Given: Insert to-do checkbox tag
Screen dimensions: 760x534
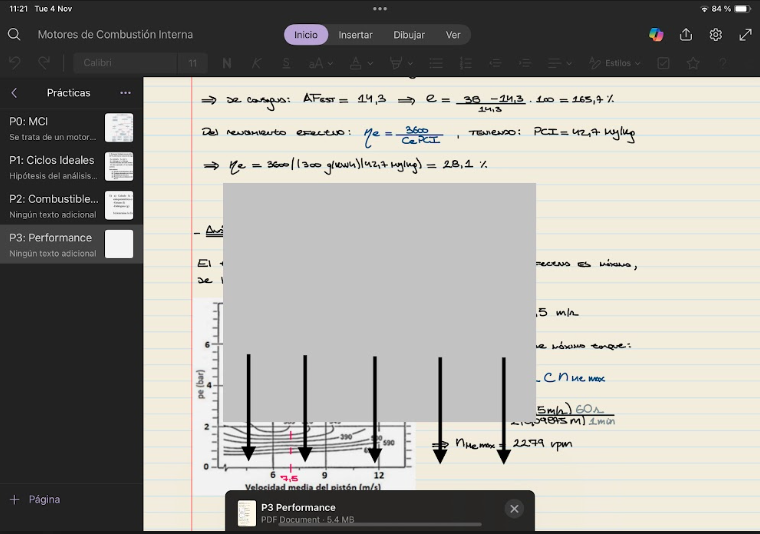Looking at the screenshot, I should click(x=663, y=63).
